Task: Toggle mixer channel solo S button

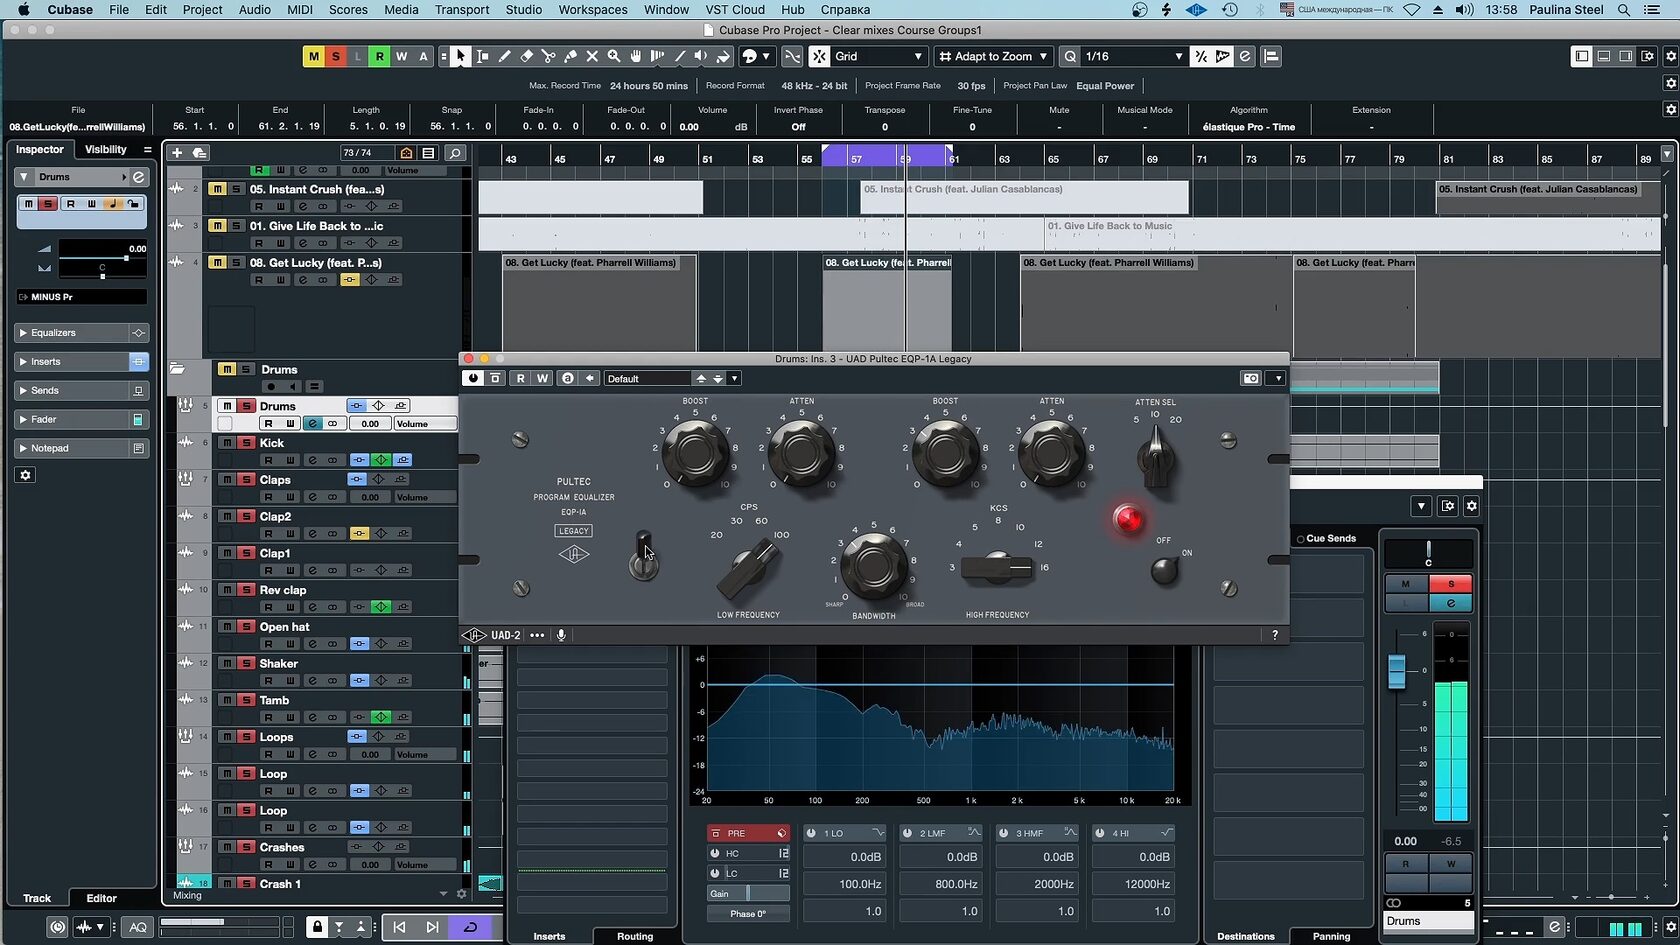Action: point(1451,584)
